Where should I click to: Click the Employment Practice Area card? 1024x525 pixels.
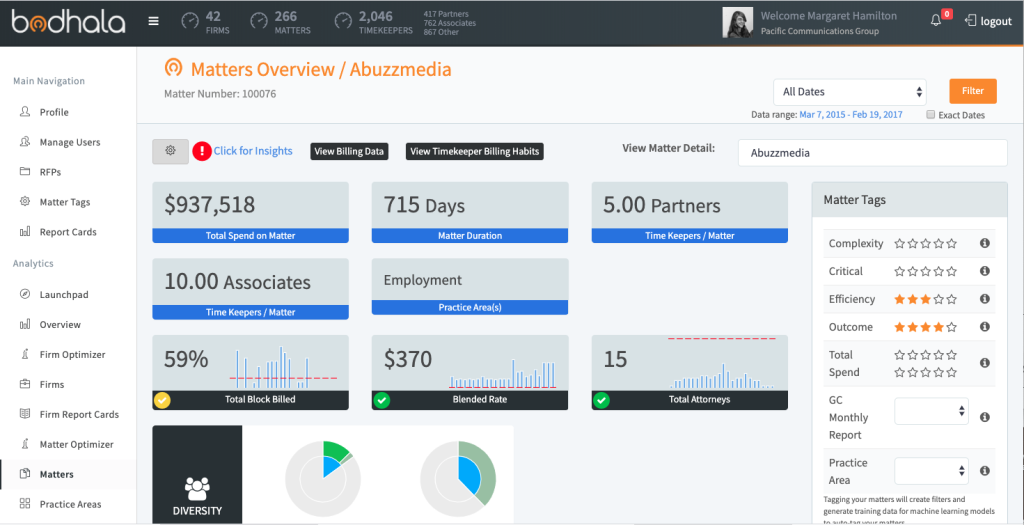(470, 287)
